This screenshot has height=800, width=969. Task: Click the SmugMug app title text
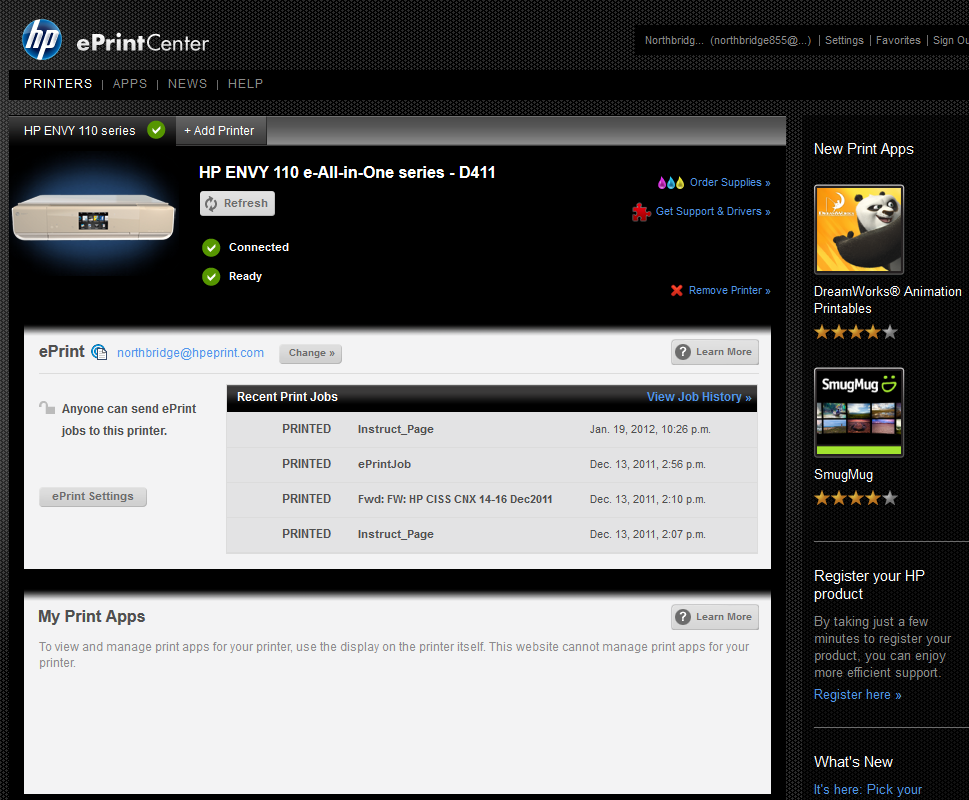(844, 475)
